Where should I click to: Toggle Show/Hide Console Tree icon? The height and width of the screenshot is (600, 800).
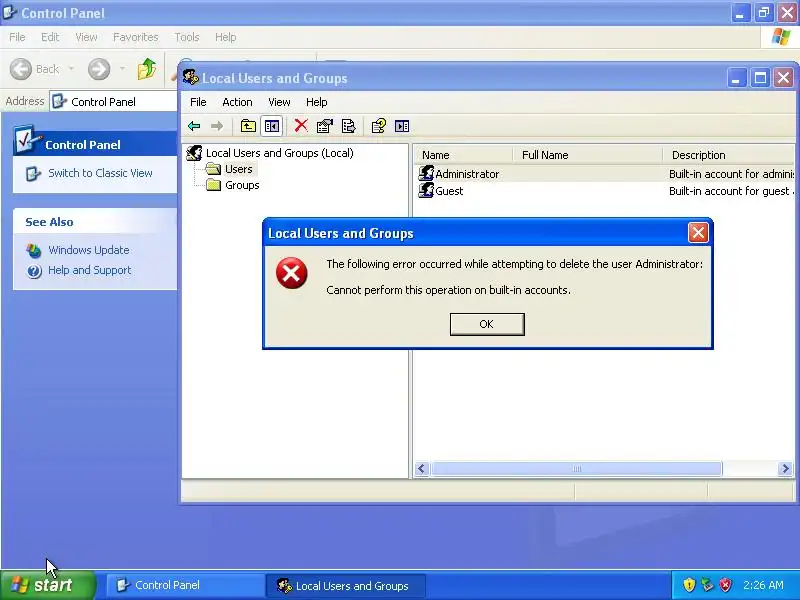pos(272,126)
